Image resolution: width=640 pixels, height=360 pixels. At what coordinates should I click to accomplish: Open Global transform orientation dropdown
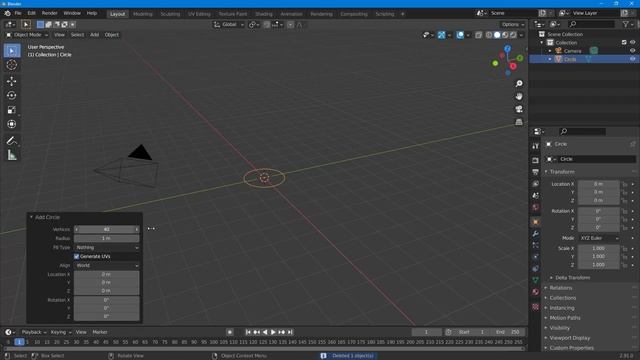tap(229, 24)
